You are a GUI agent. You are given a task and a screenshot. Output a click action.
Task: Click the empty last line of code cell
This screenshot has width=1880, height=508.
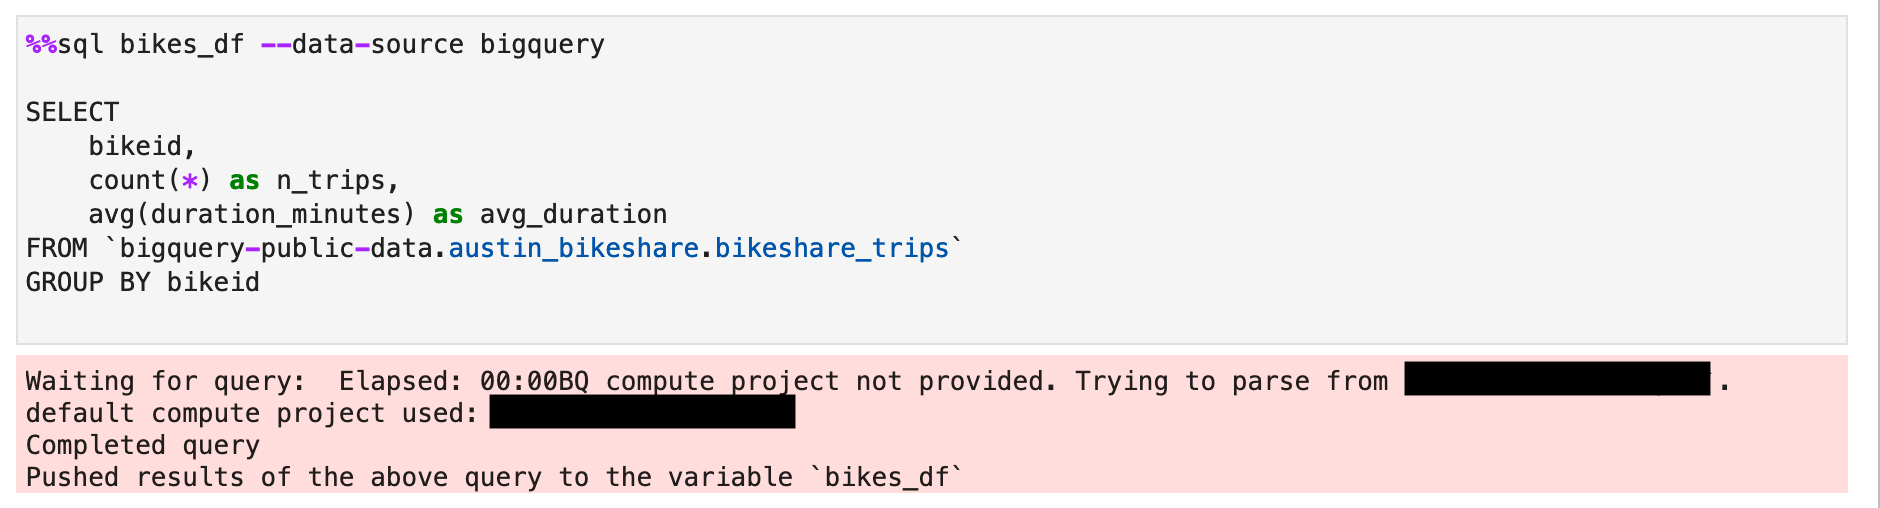coord(931,316)
